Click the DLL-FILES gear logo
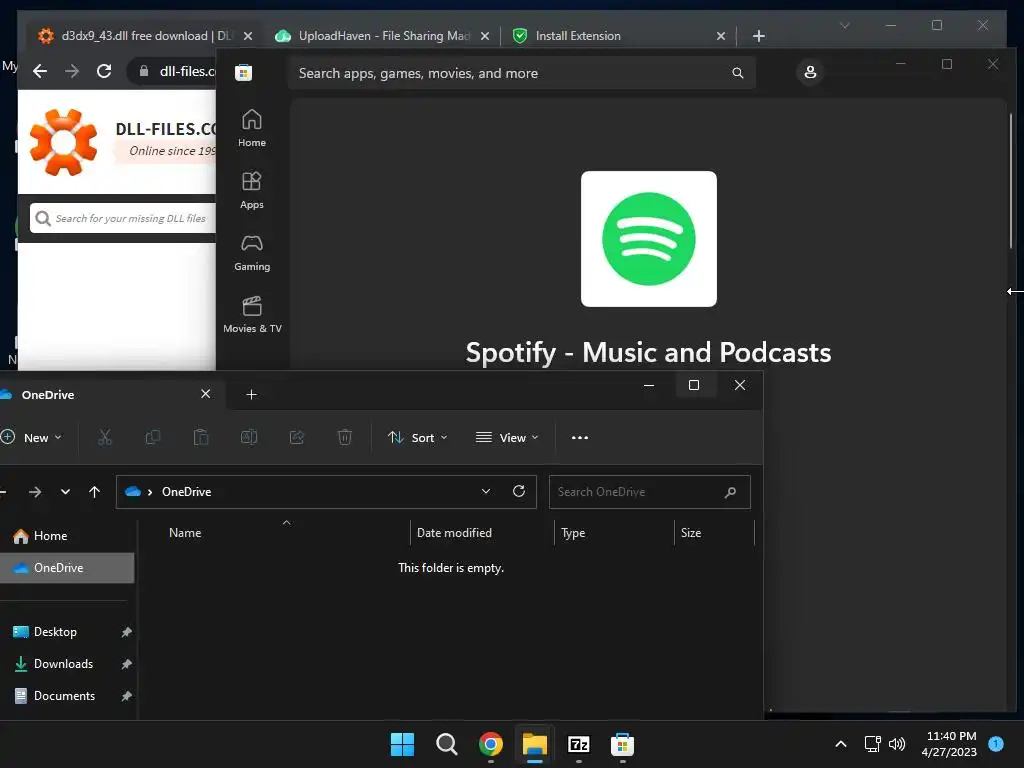Image resolution: width=1024 pixels, height=768 pixels. (x=63, y=142)
